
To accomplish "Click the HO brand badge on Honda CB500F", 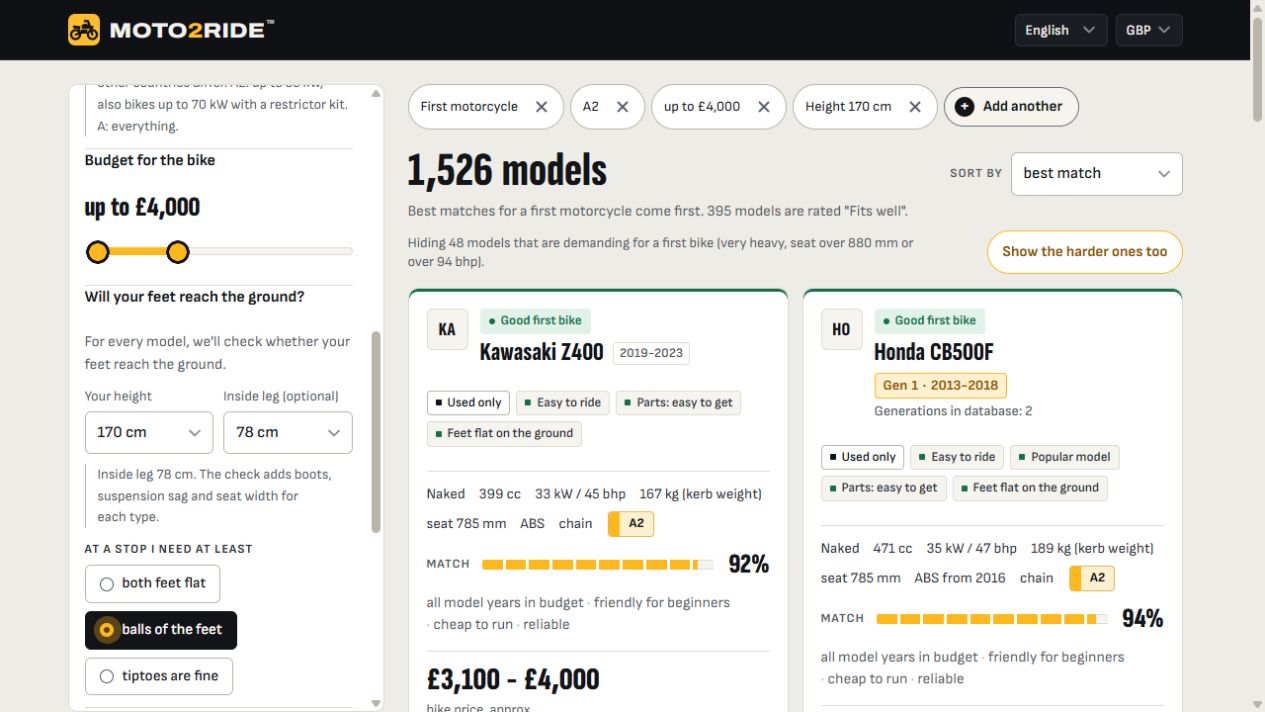I will click(841, 329).
